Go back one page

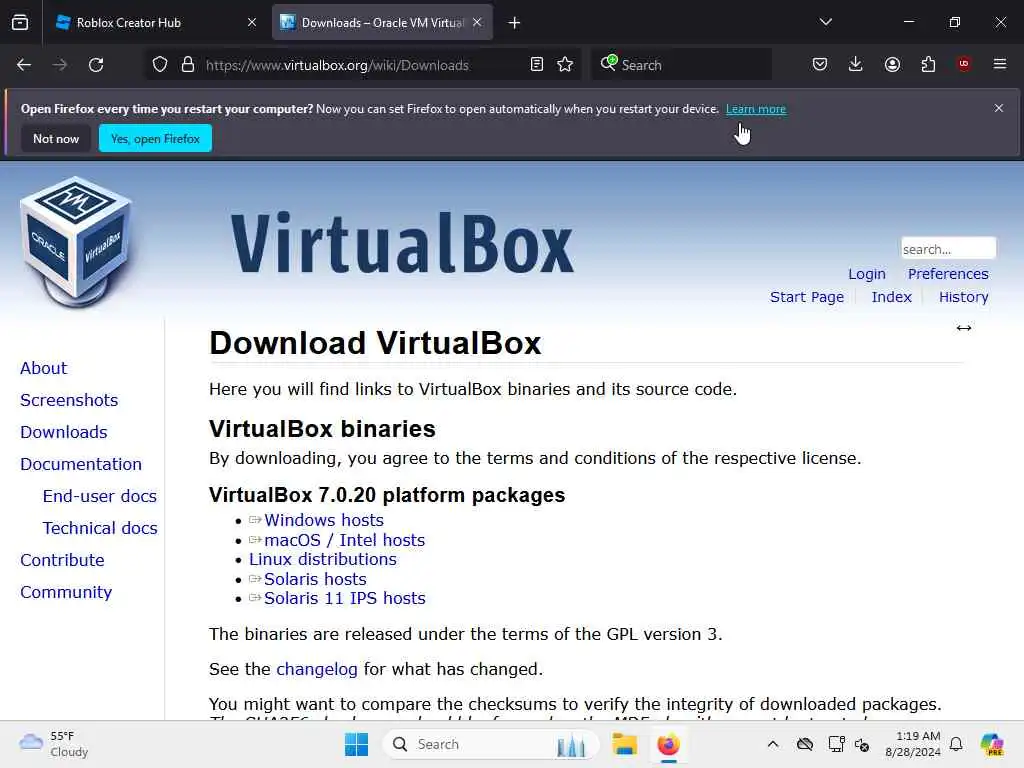pyautogui.click(x=24, y=65)
